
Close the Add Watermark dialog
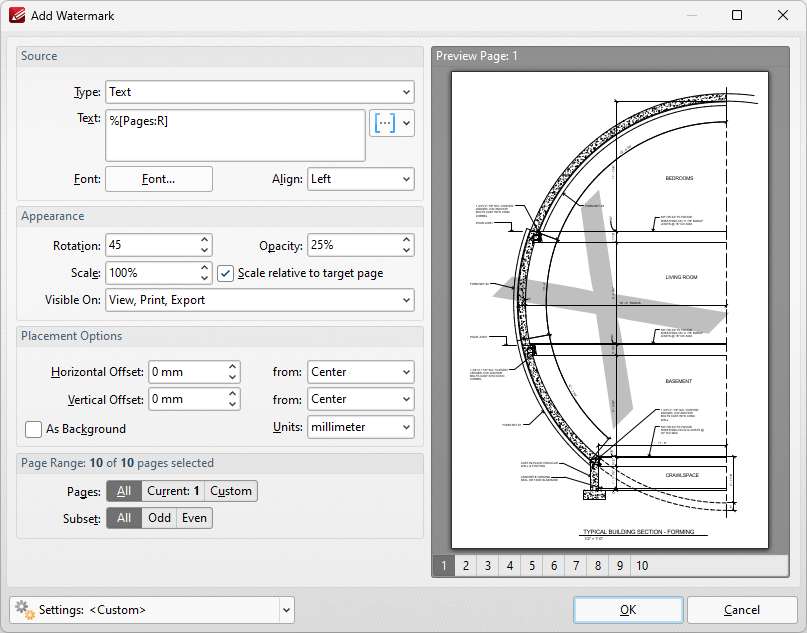tap(783, 15)
